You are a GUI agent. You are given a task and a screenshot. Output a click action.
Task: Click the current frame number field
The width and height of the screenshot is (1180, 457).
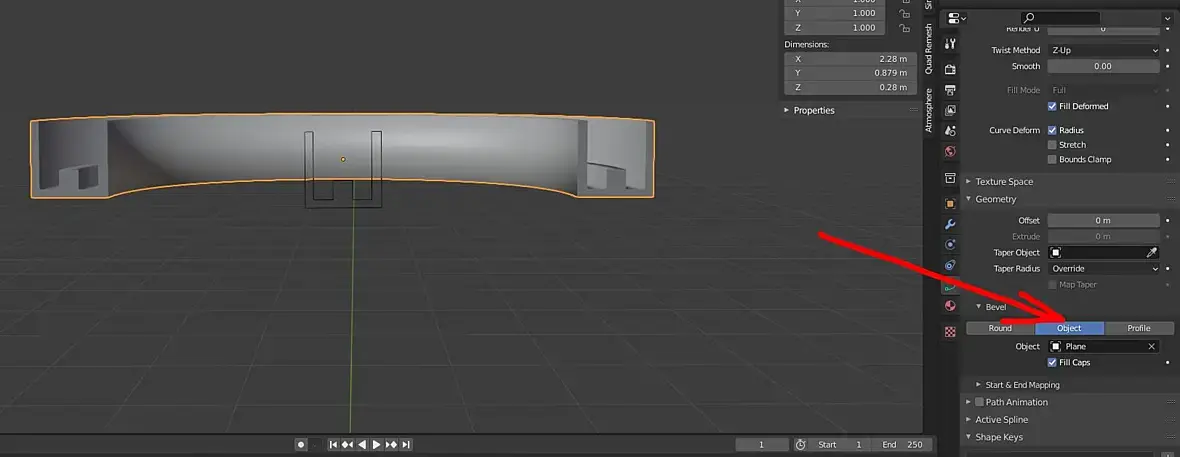(x=762, y=445)
